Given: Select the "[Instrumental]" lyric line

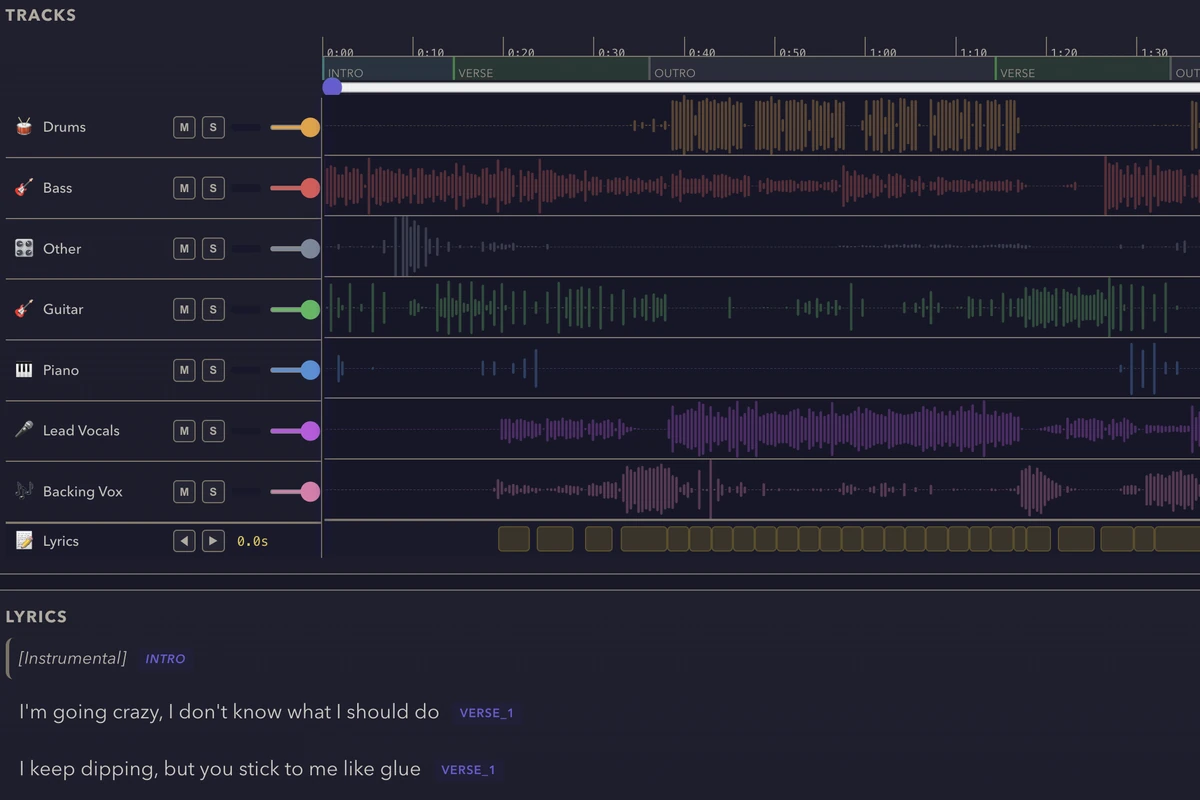Looking at the screenshot, I should pos(73,658).
